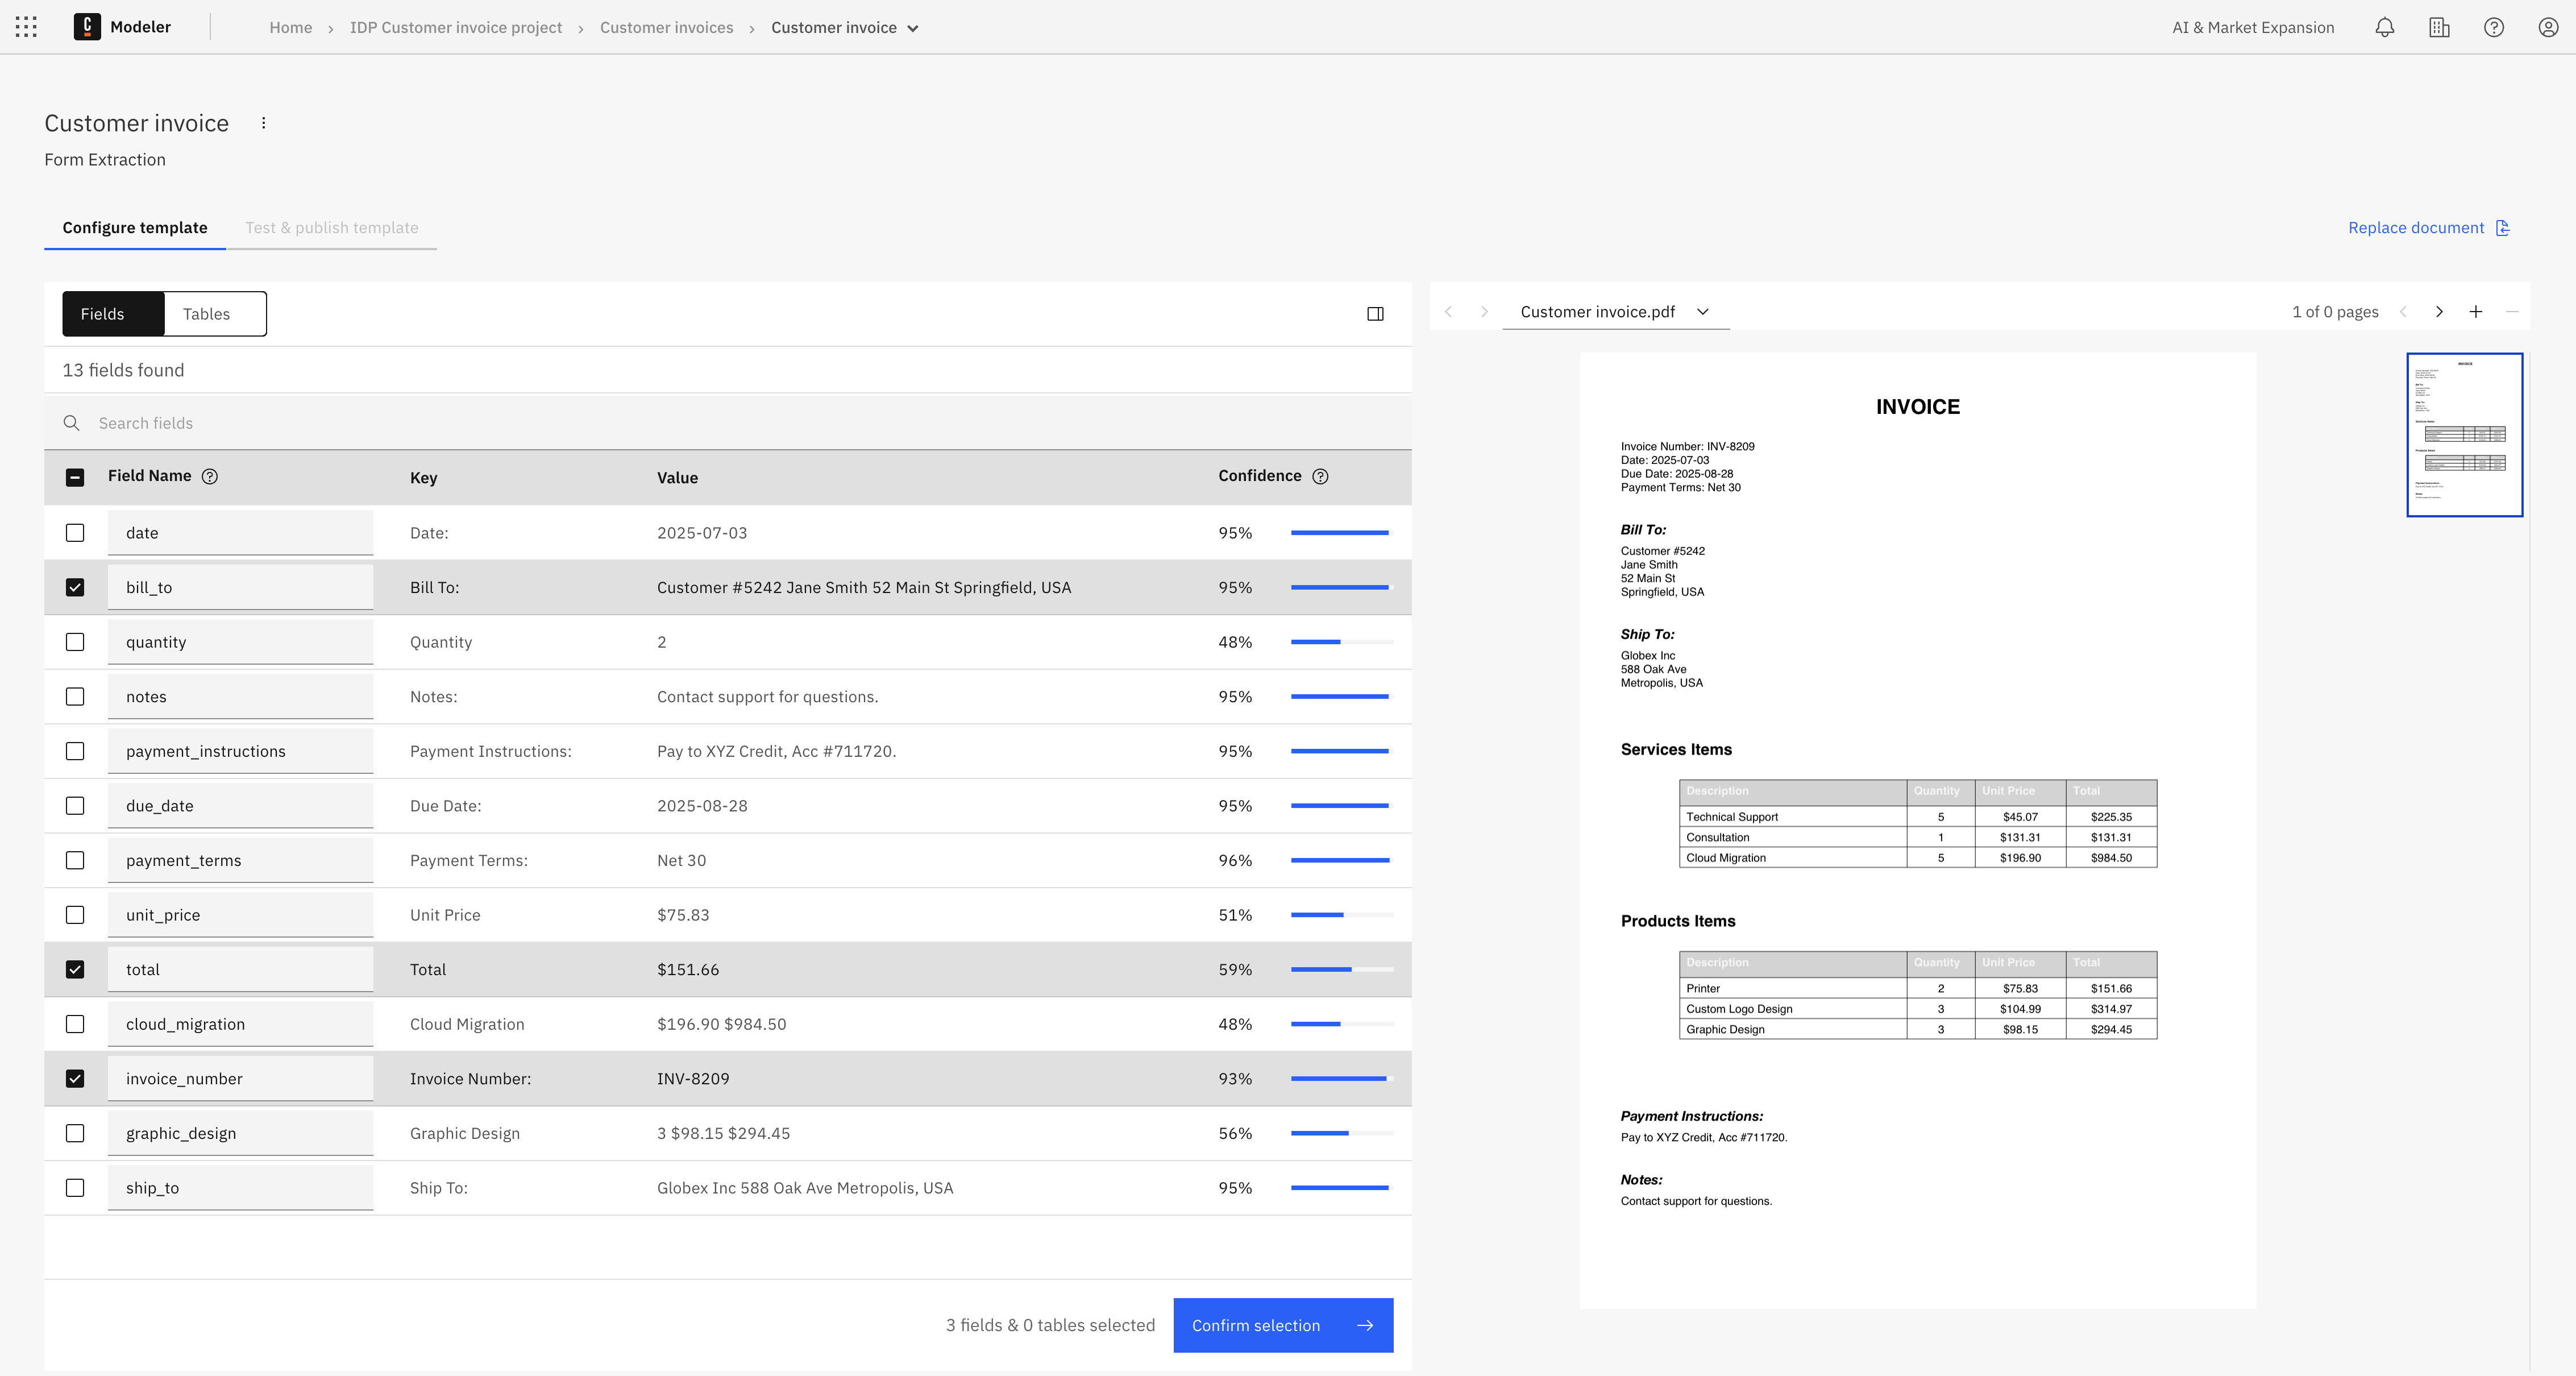Viewport: 2576px width, 1376px height.
Task: Uncheck the invoice_number checkbox
Action: [x=75, y=1078]
